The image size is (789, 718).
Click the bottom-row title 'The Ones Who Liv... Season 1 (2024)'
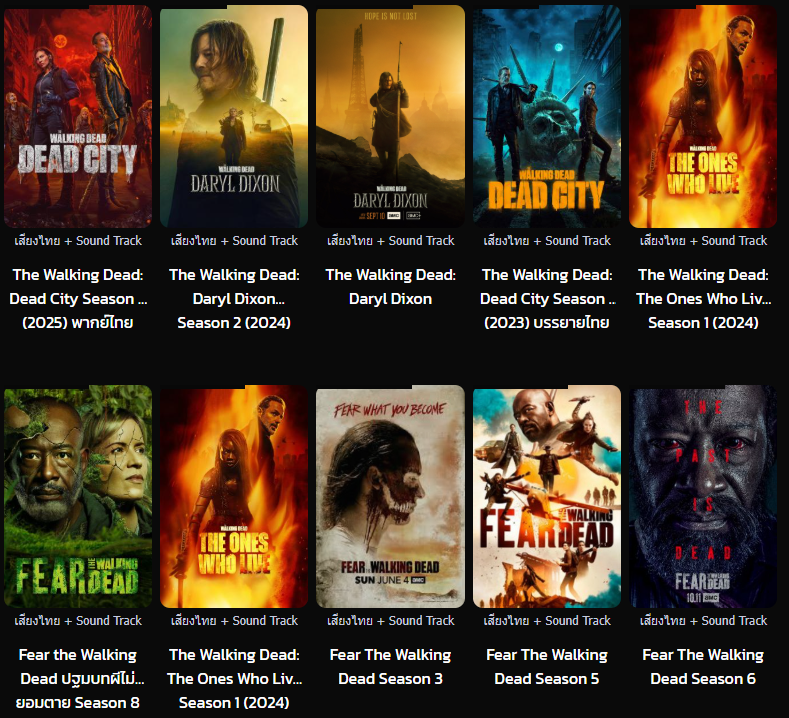(x=234, y=678)
